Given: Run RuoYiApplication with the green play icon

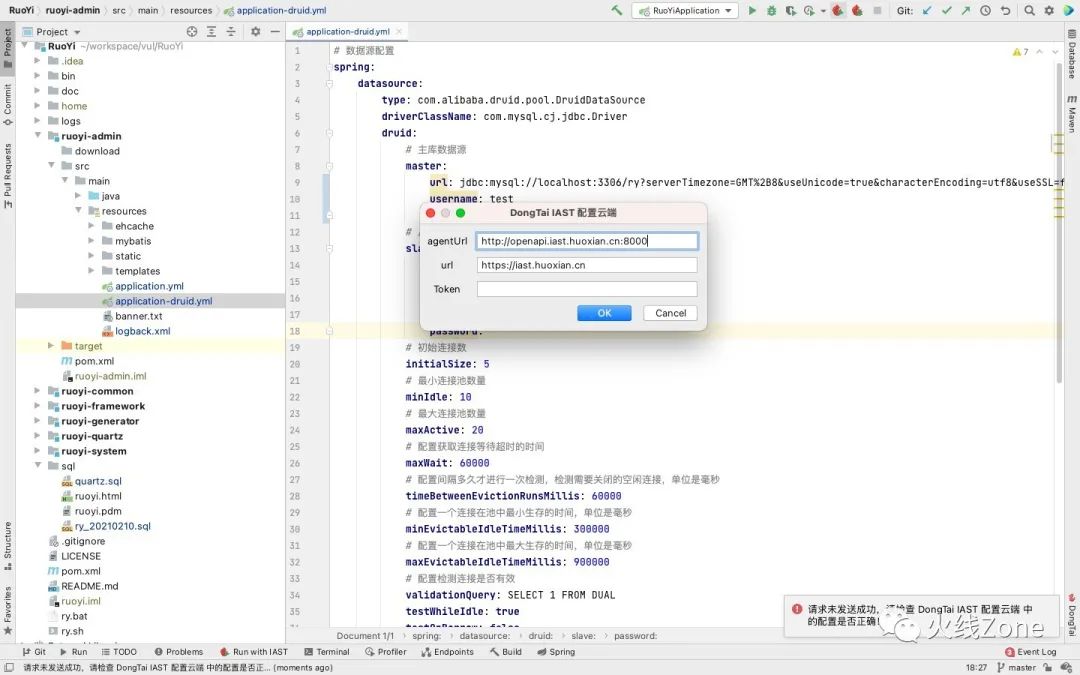Looking at the screenshot, I should 752,10.
